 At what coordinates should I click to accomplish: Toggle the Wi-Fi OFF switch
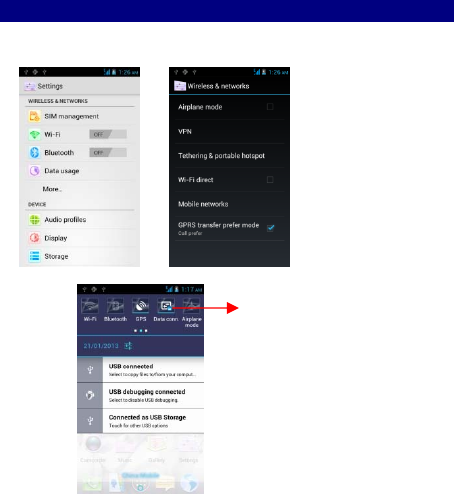pos(108,134)
